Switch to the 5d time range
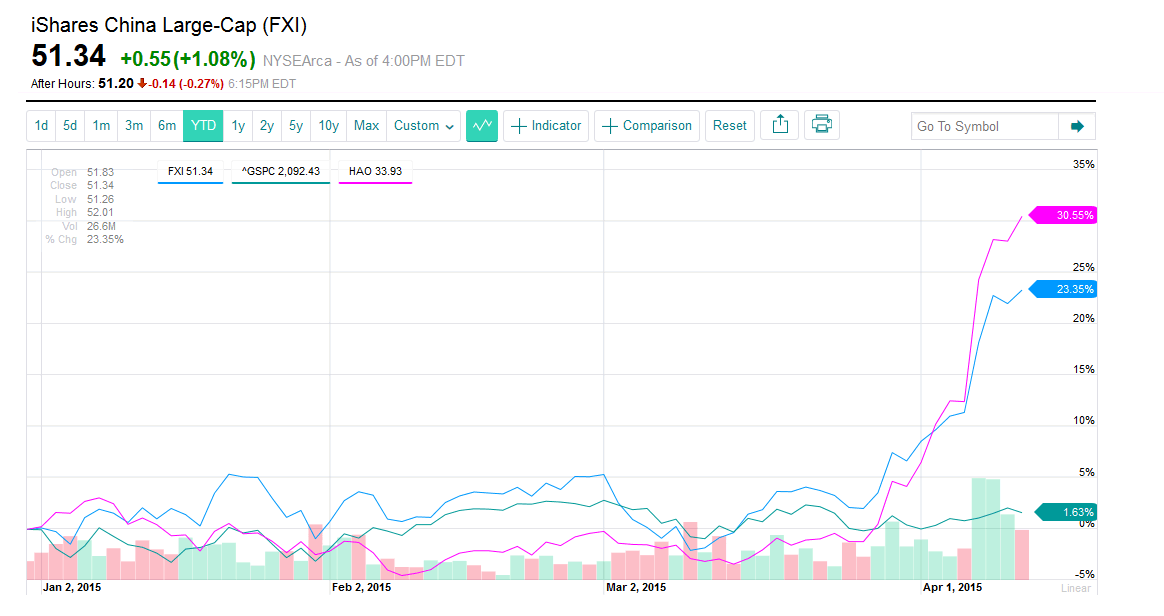Image resolution: width=1164 pixels, height=616 pixels. [x=70, y=126]
